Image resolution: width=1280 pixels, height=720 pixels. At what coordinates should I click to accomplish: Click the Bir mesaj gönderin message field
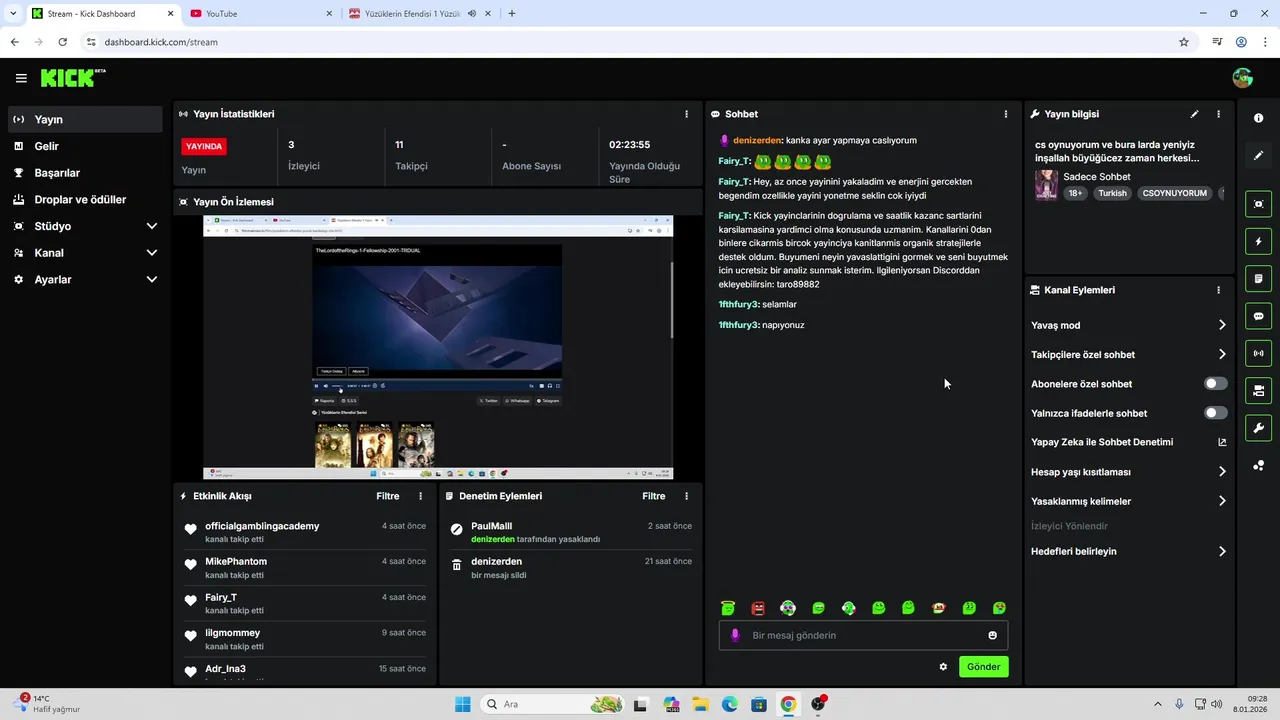pos(863,635)
